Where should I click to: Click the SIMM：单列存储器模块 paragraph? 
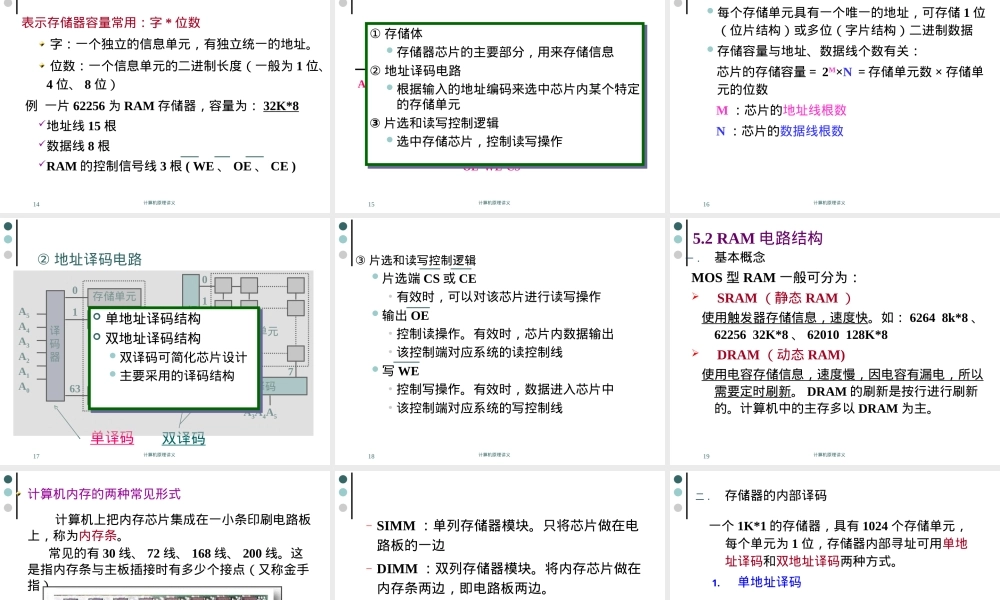point(507,535)
